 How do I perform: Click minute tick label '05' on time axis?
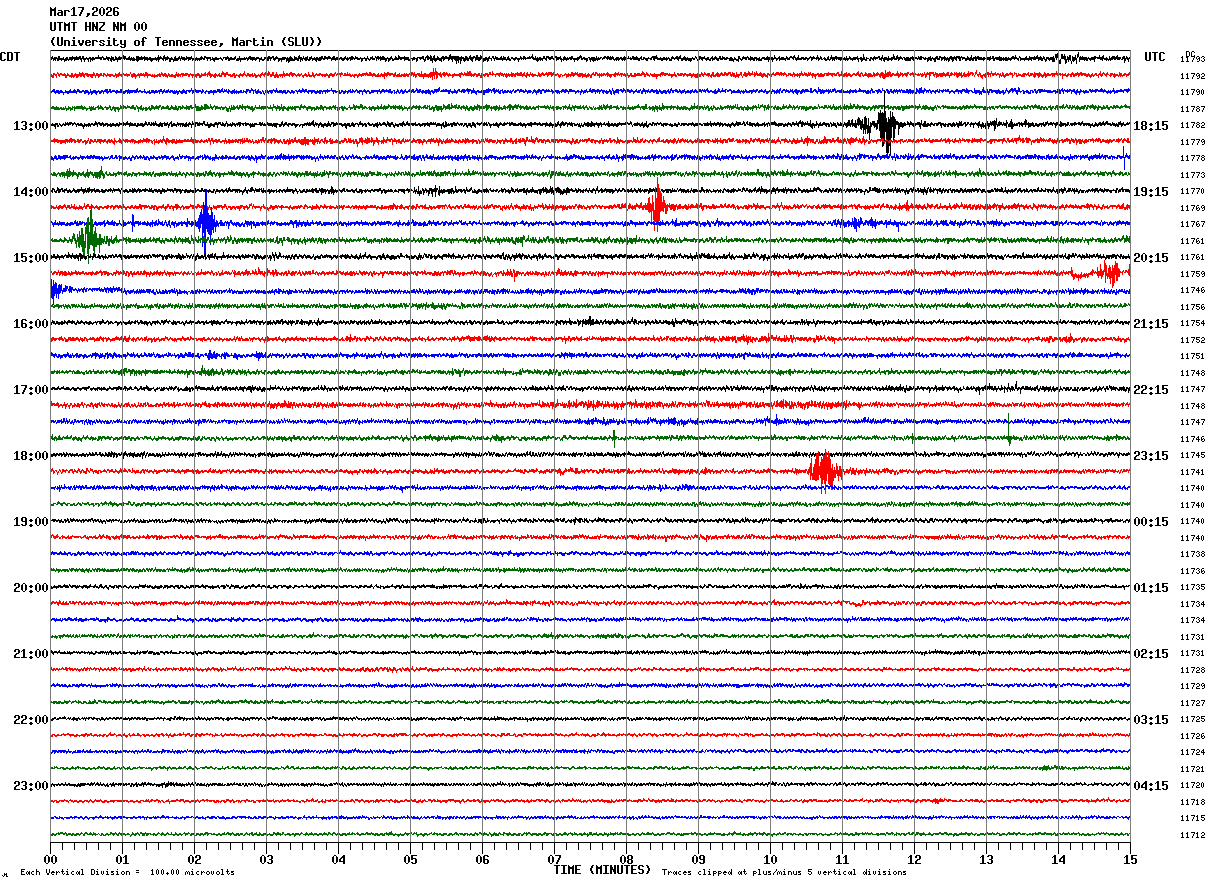pos(410,859)
